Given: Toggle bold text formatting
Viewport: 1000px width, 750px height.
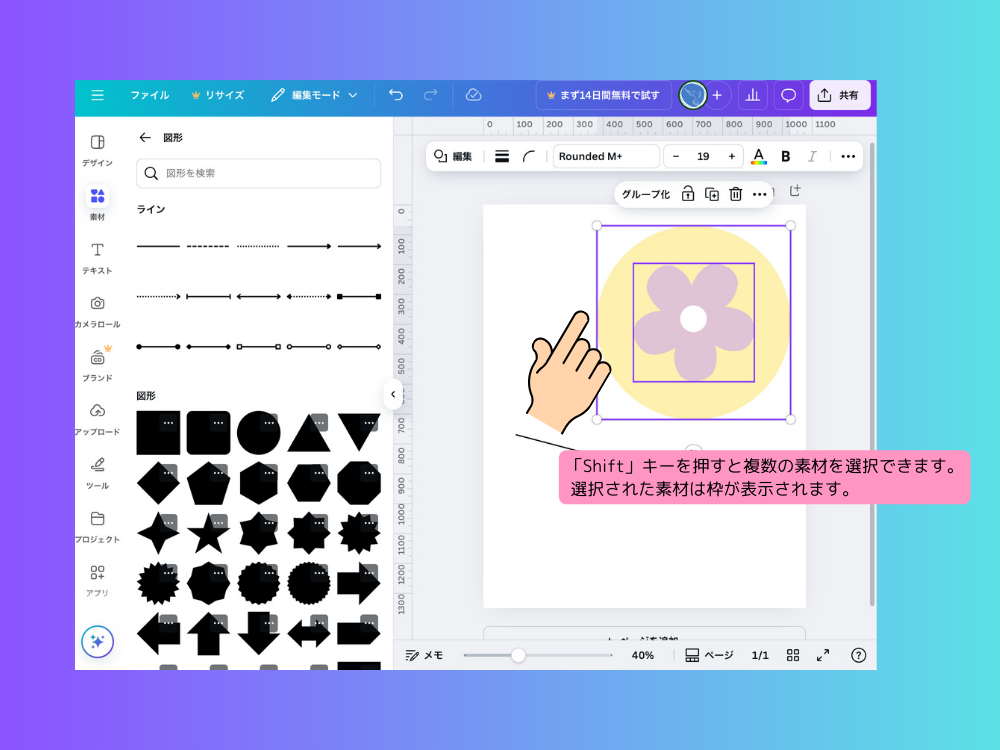Looking at the screenshot, I should (785, 156).
